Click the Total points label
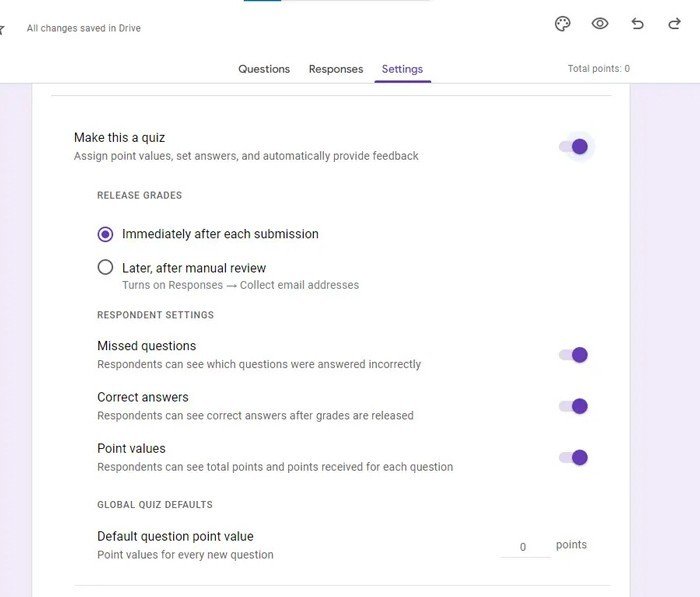 (x=598, y=69)
